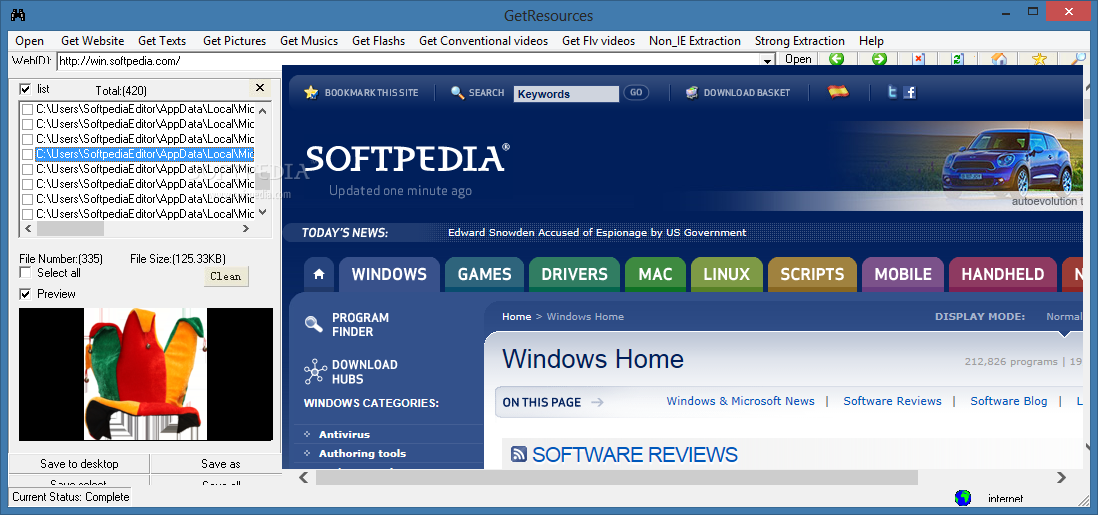Image resolution: width=1098 pixels, height=515 pixels.
Task: Click the Stop loading icon with red X
Action: pyautogui.click(x=918, y=60)
